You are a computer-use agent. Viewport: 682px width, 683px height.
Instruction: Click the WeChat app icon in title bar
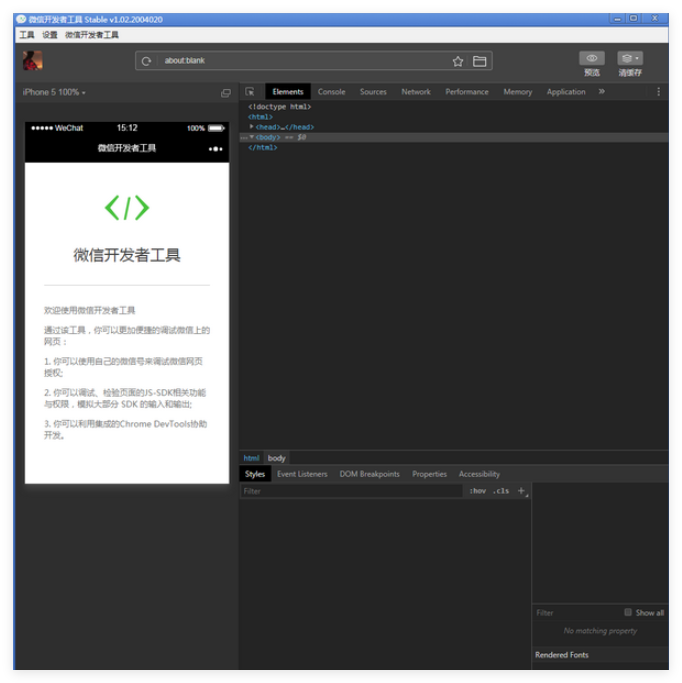(21, 19)
